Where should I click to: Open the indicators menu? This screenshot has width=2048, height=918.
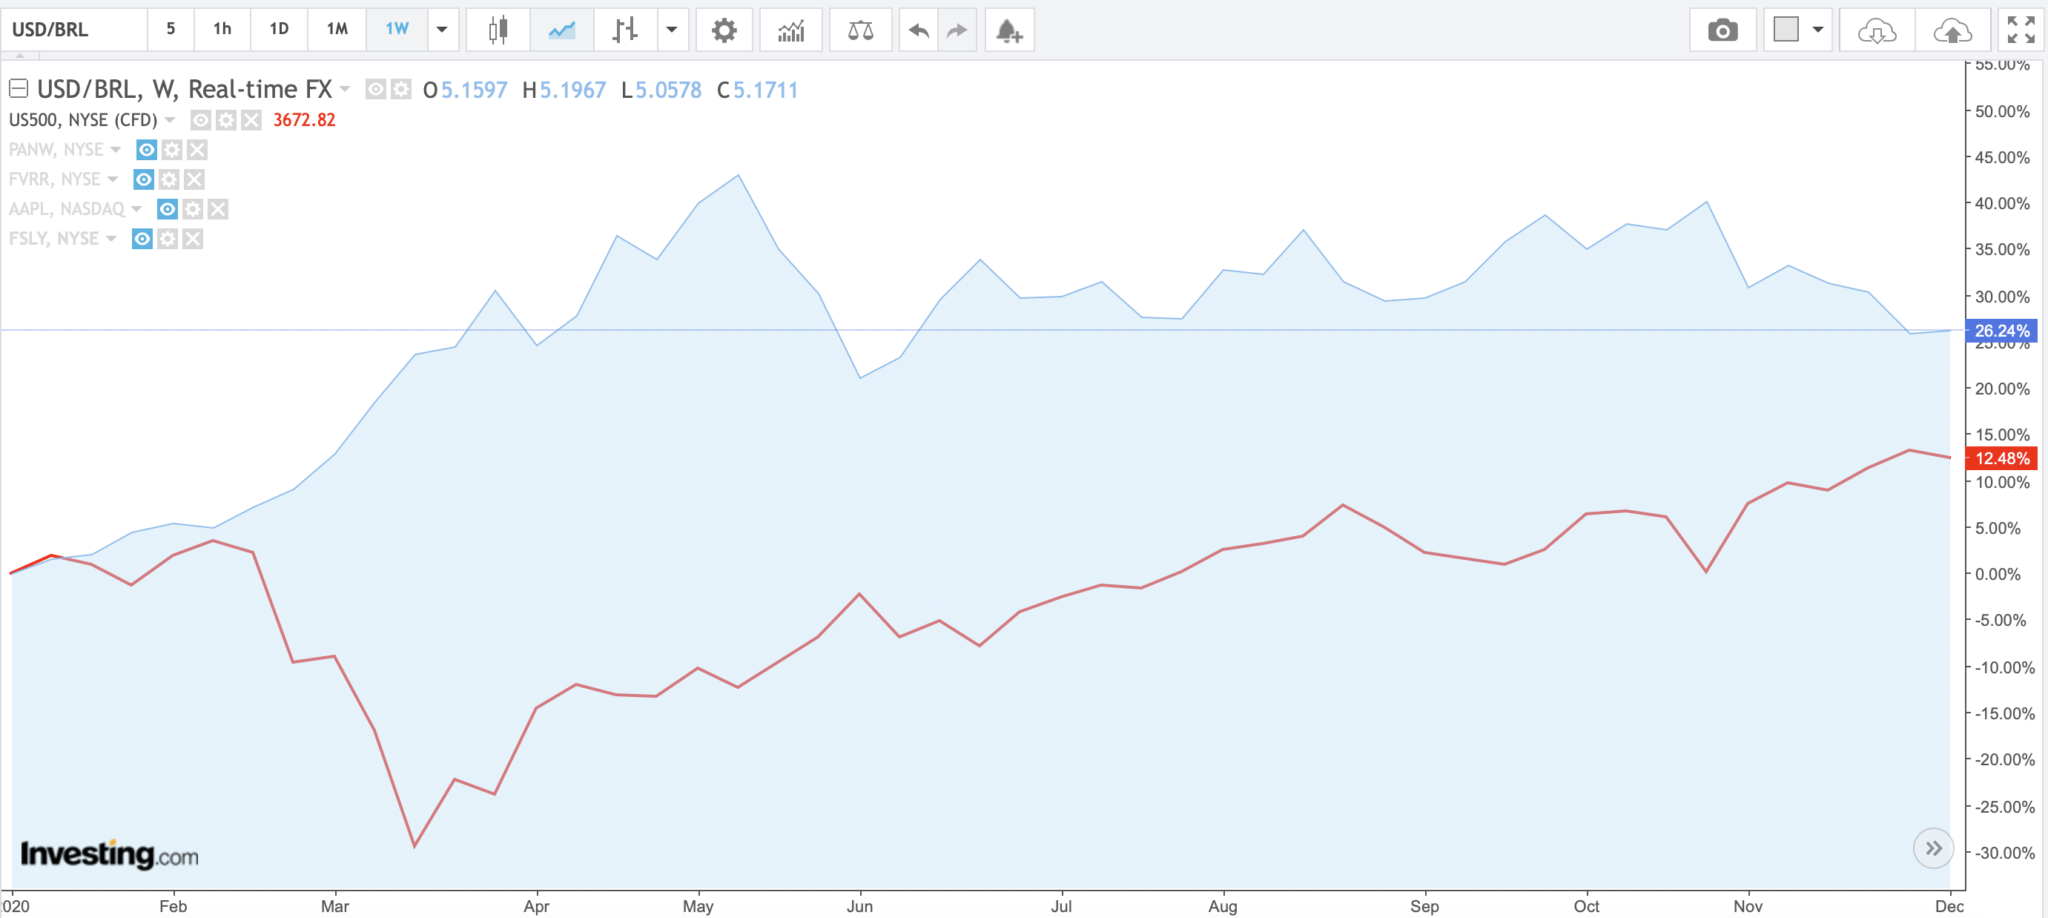[x=791, y=30]
